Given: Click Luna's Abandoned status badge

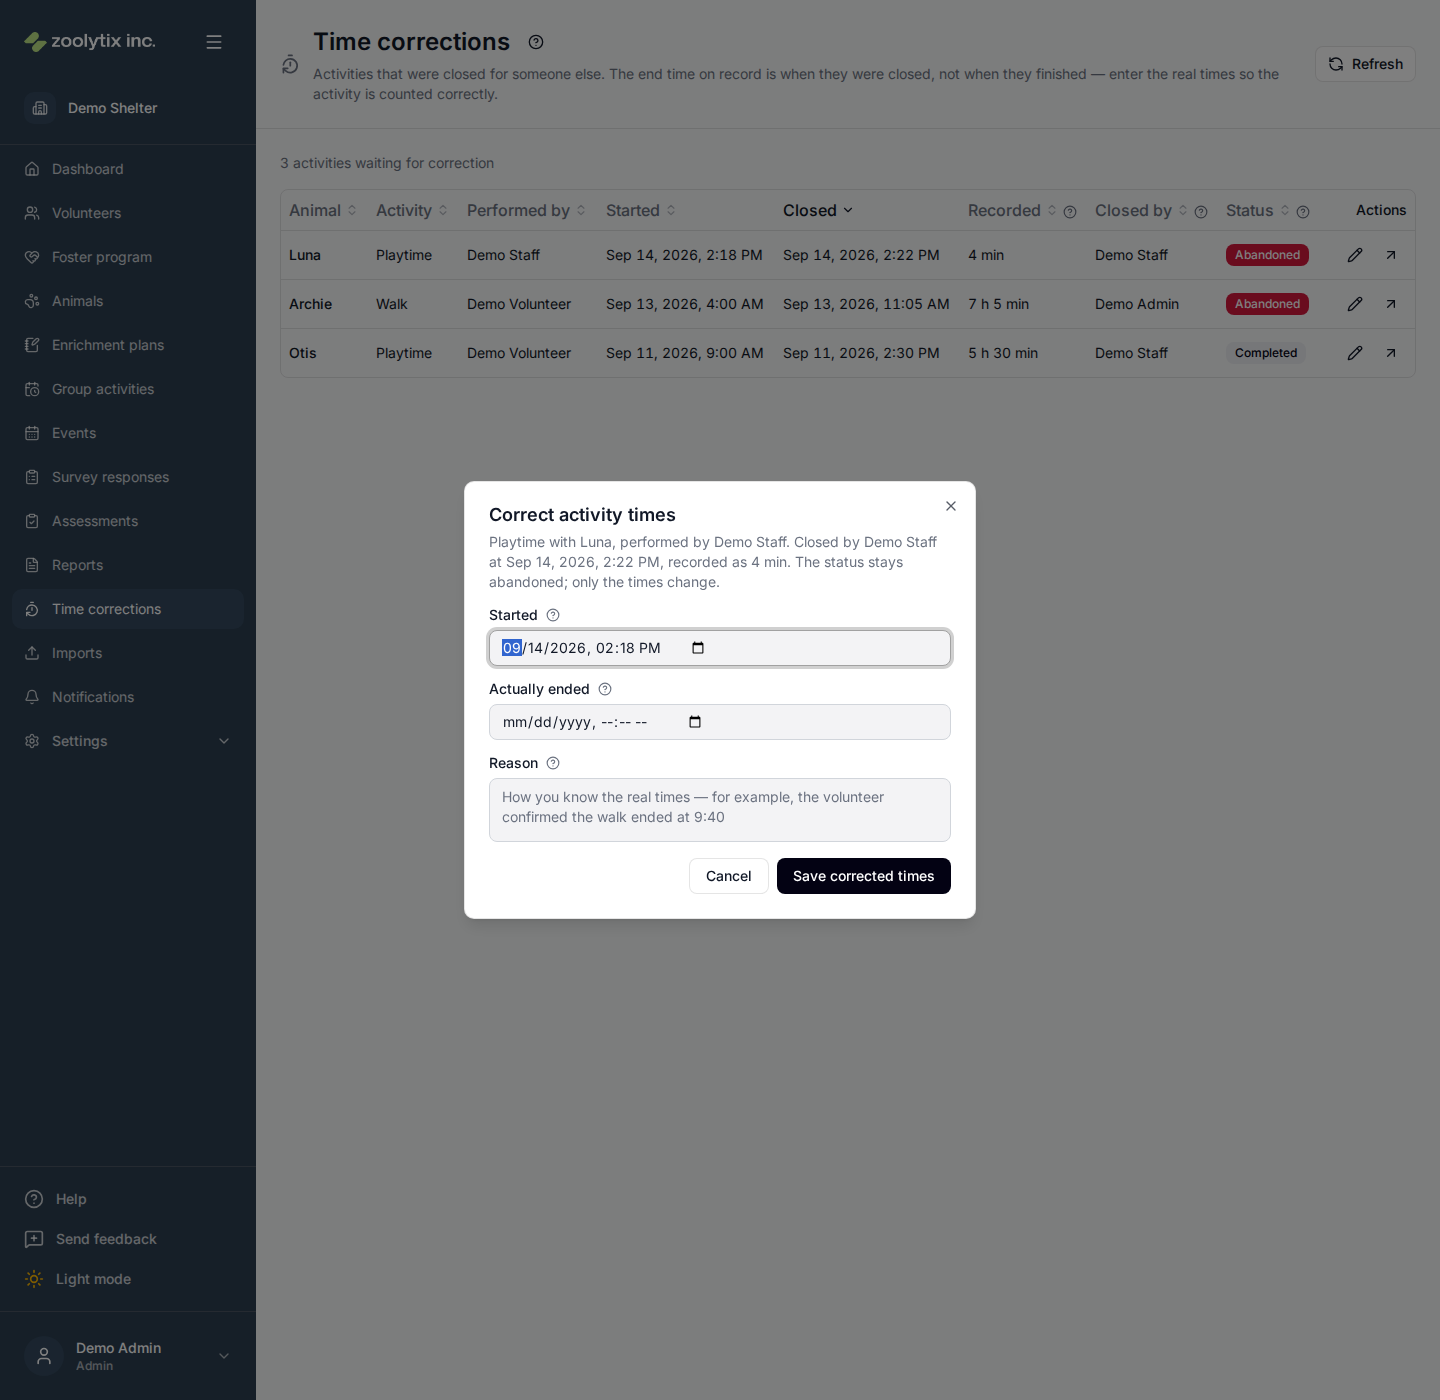Looking at the screenshot, I should 1267,255.
